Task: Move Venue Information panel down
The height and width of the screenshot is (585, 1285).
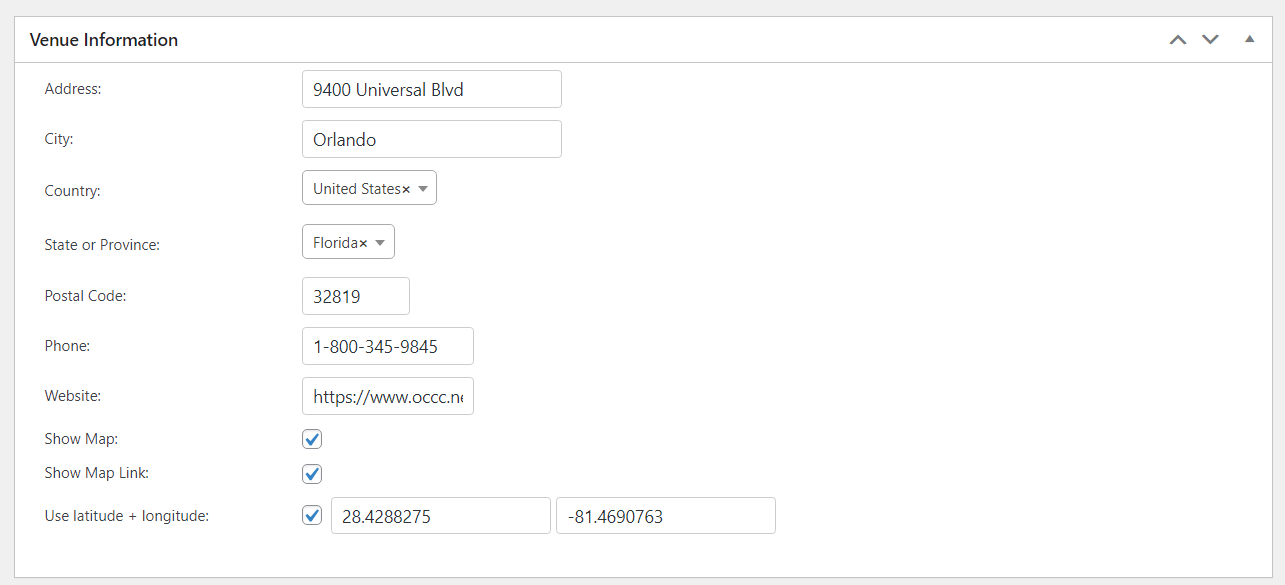Action: tap(1211, 40)
